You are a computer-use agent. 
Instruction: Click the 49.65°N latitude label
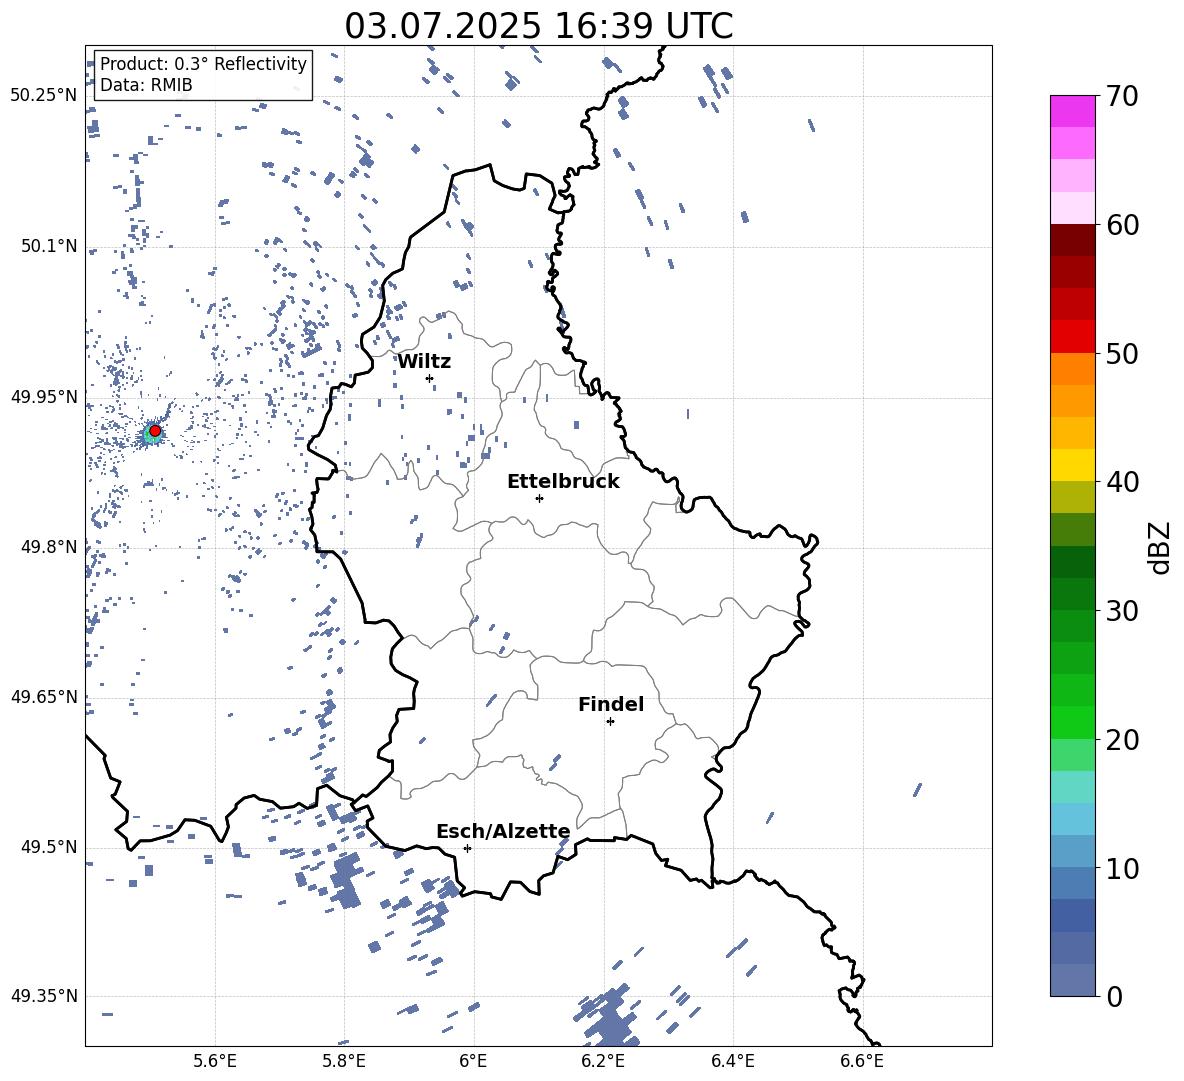tap(44, 697)
